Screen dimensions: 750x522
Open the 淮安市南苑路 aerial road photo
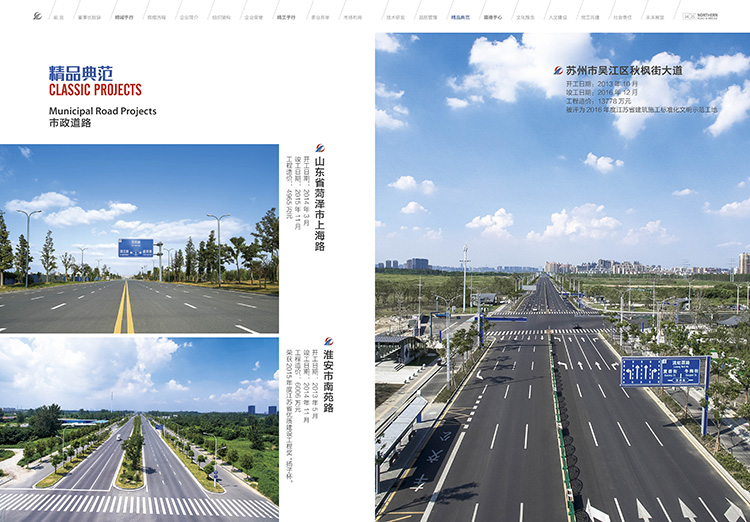point(139,428)
